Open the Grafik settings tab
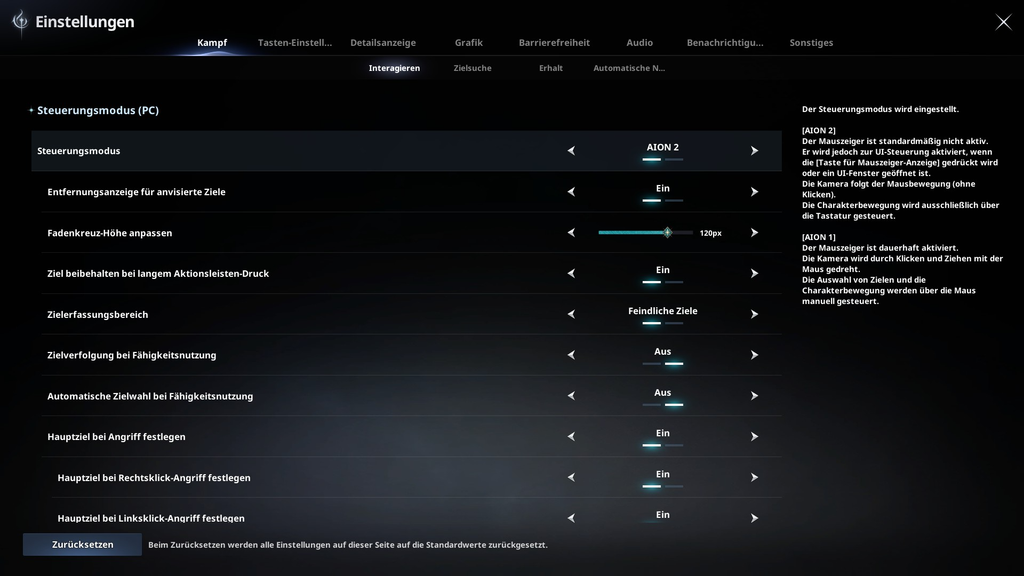 [x=468, y=42]
